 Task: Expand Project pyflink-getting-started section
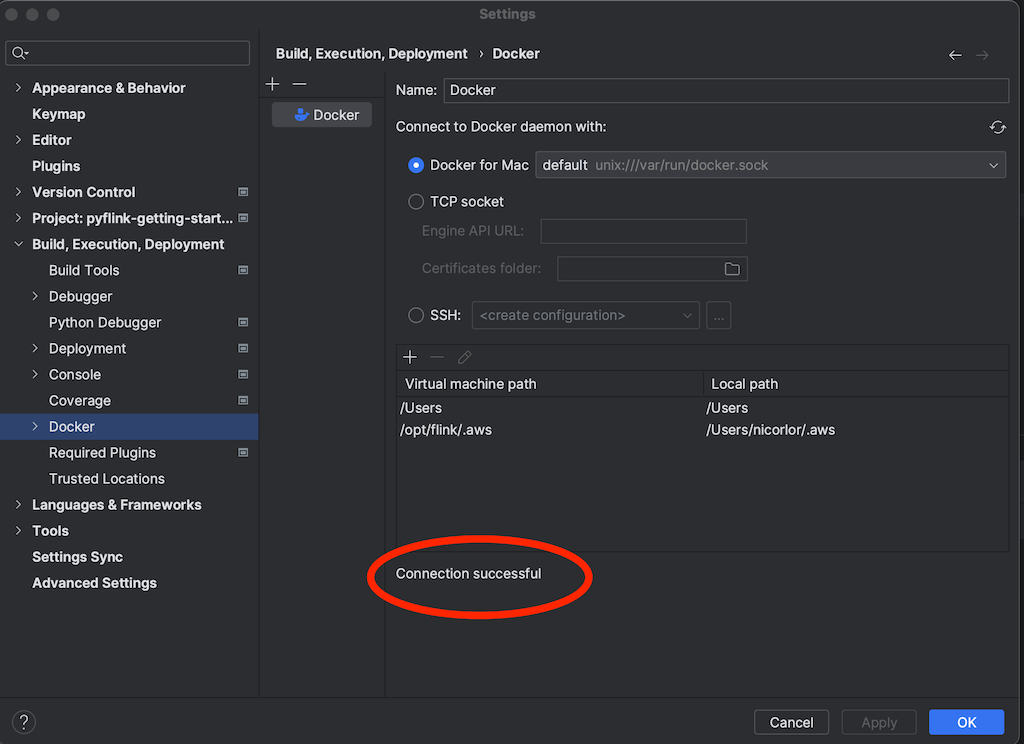point(18,218)
